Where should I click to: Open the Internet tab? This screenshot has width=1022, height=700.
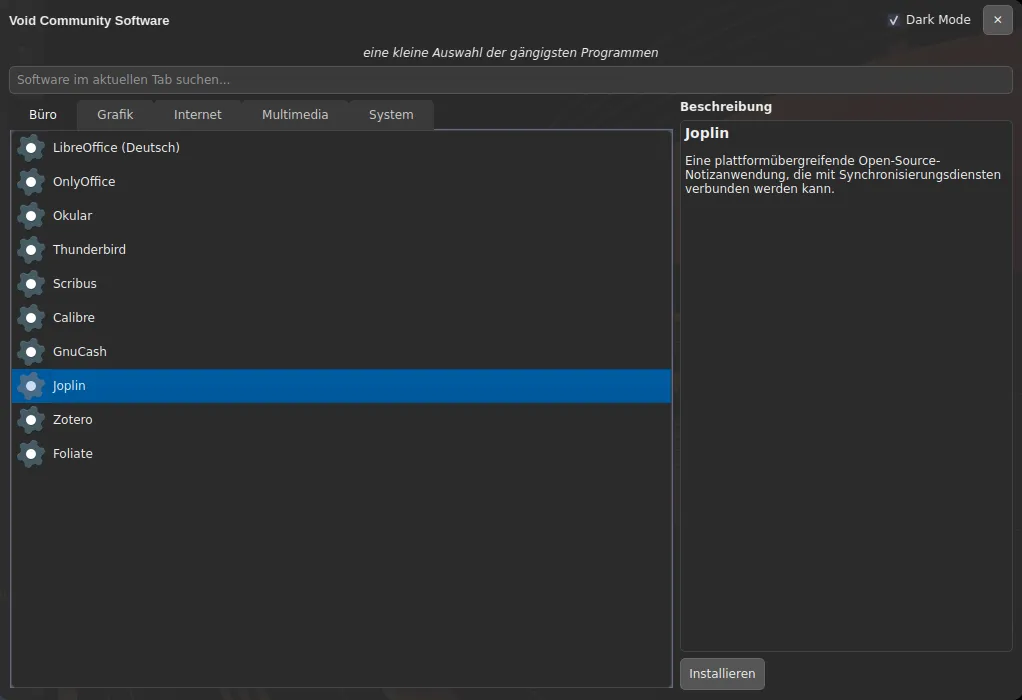click(198, 115)
